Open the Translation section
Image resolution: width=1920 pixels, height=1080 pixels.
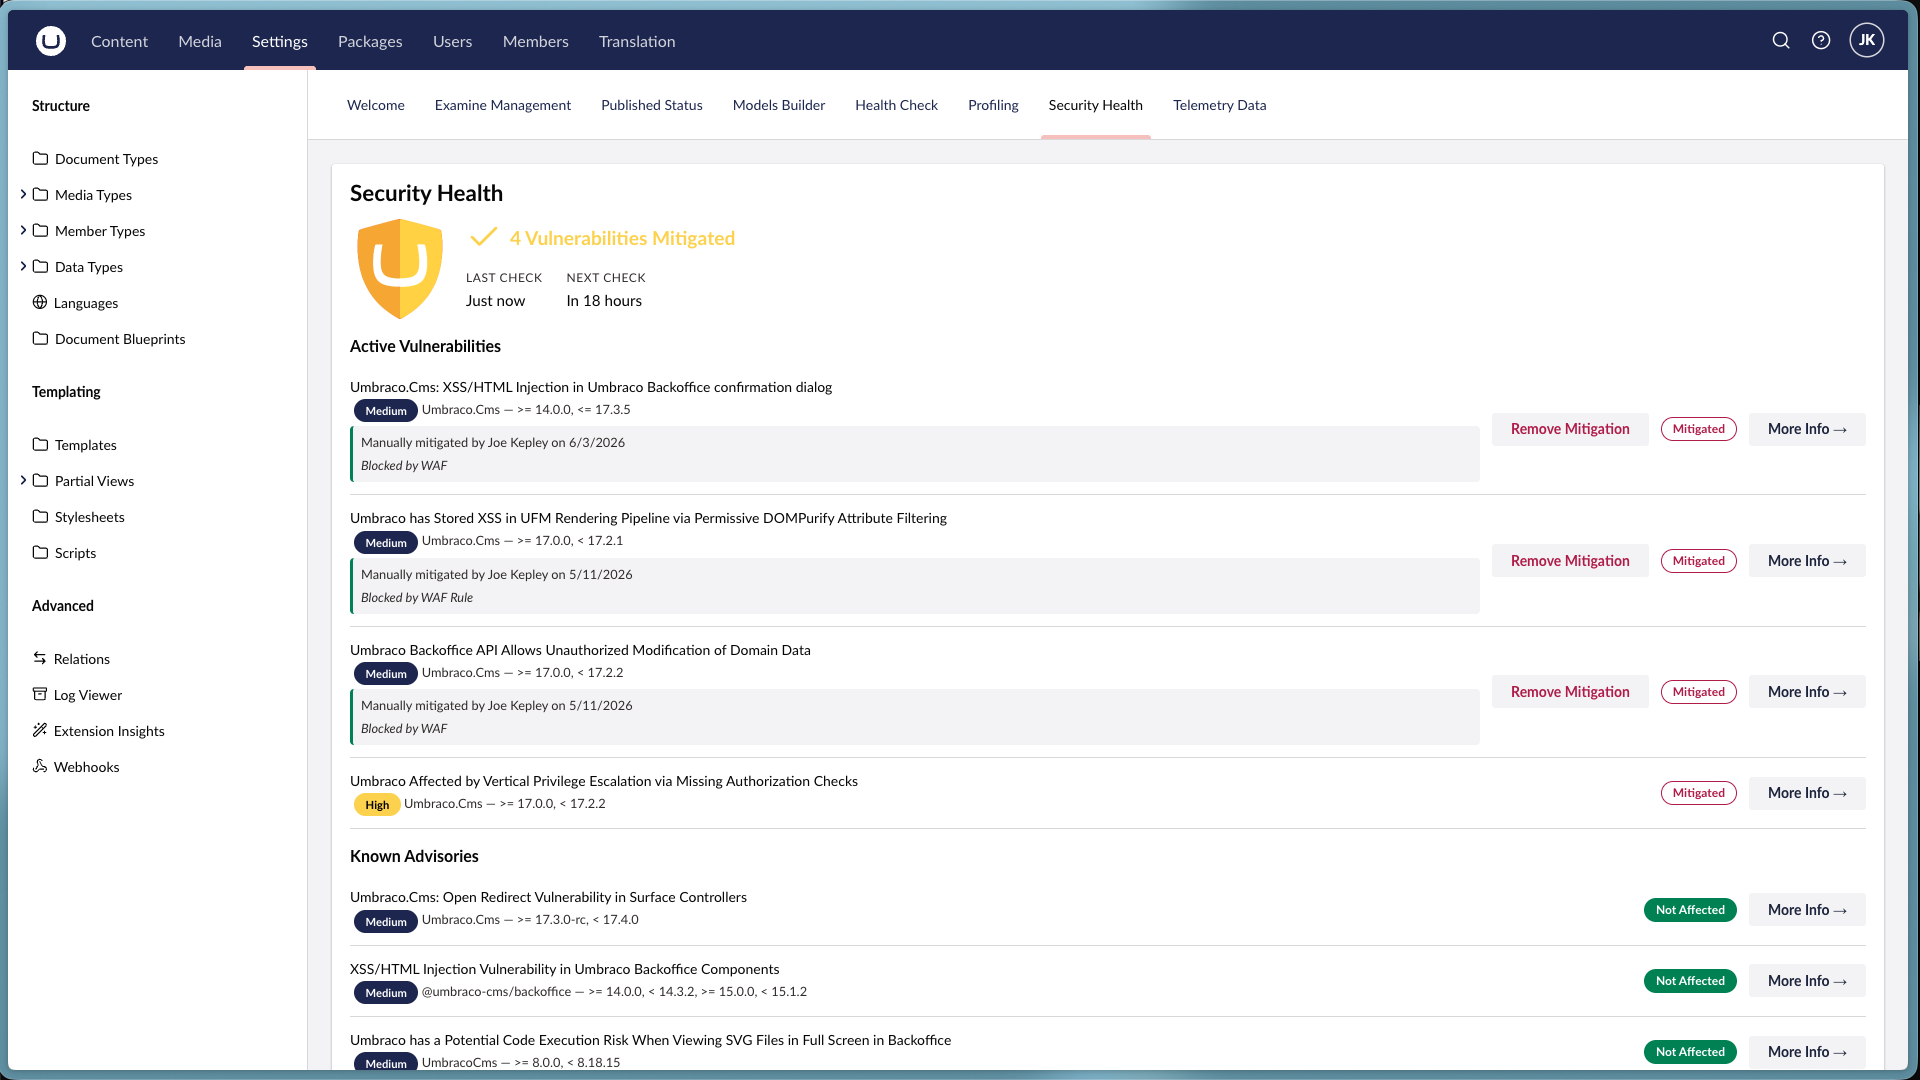637,41
